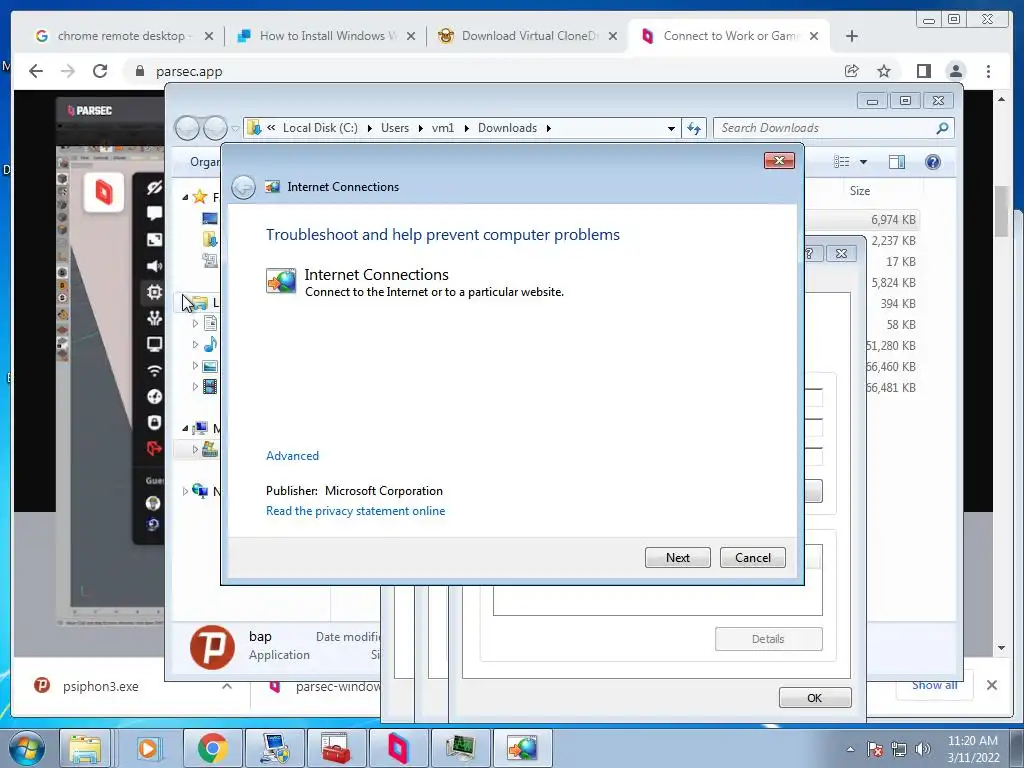Collapse the Computer tree section

pyautogui.click(x=185, y=428)
